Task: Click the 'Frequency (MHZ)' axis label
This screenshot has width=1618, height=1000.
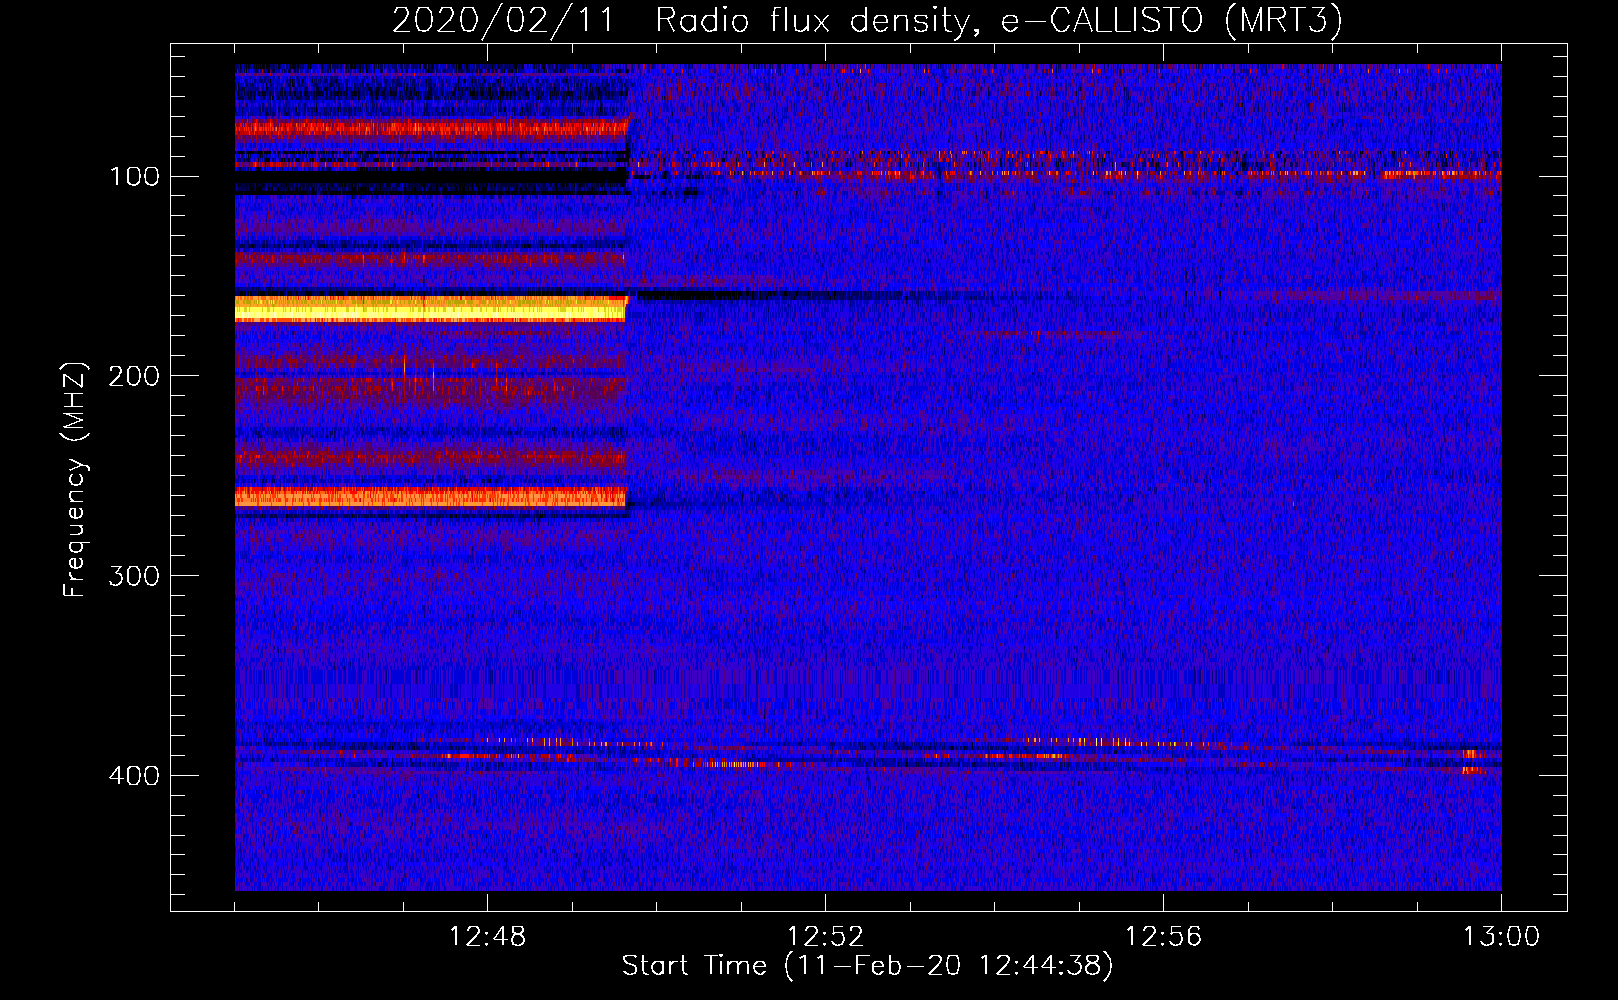Action: click(x=75, y=479)
